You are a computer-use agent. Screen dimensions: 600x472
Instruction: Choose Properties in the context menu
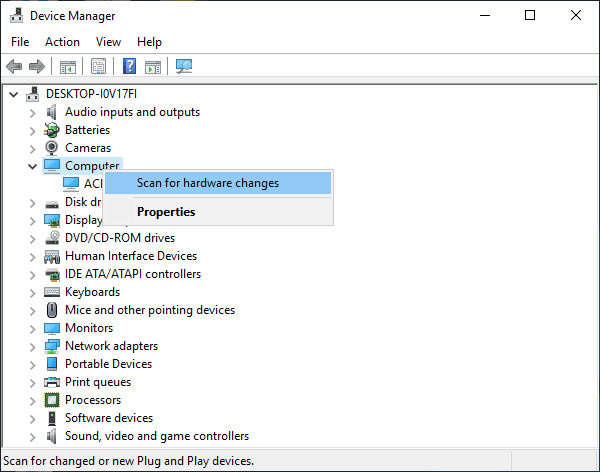click(x=218, y=212)
